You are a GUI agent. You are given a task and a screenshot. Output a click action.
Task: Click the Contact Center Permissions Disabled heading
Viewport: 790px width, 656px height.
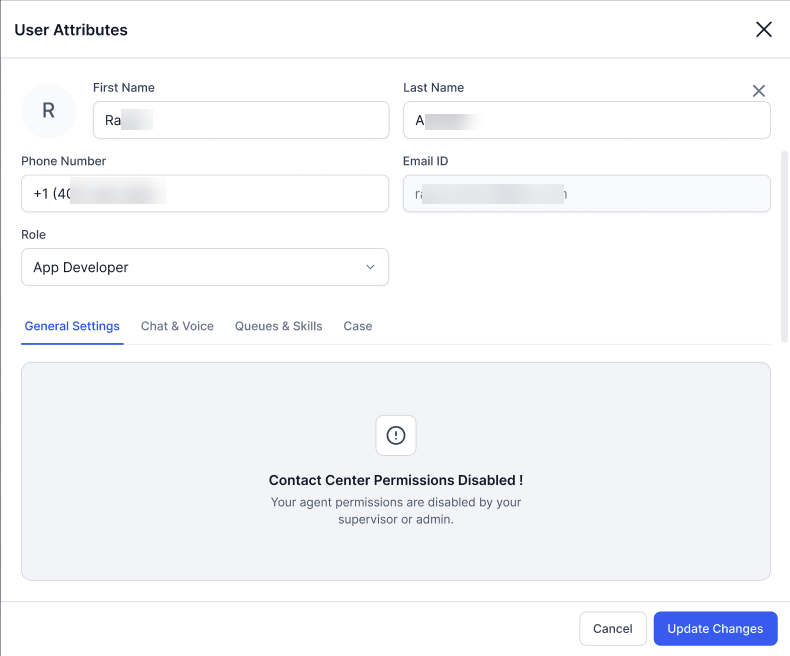[x=396, y=480]
